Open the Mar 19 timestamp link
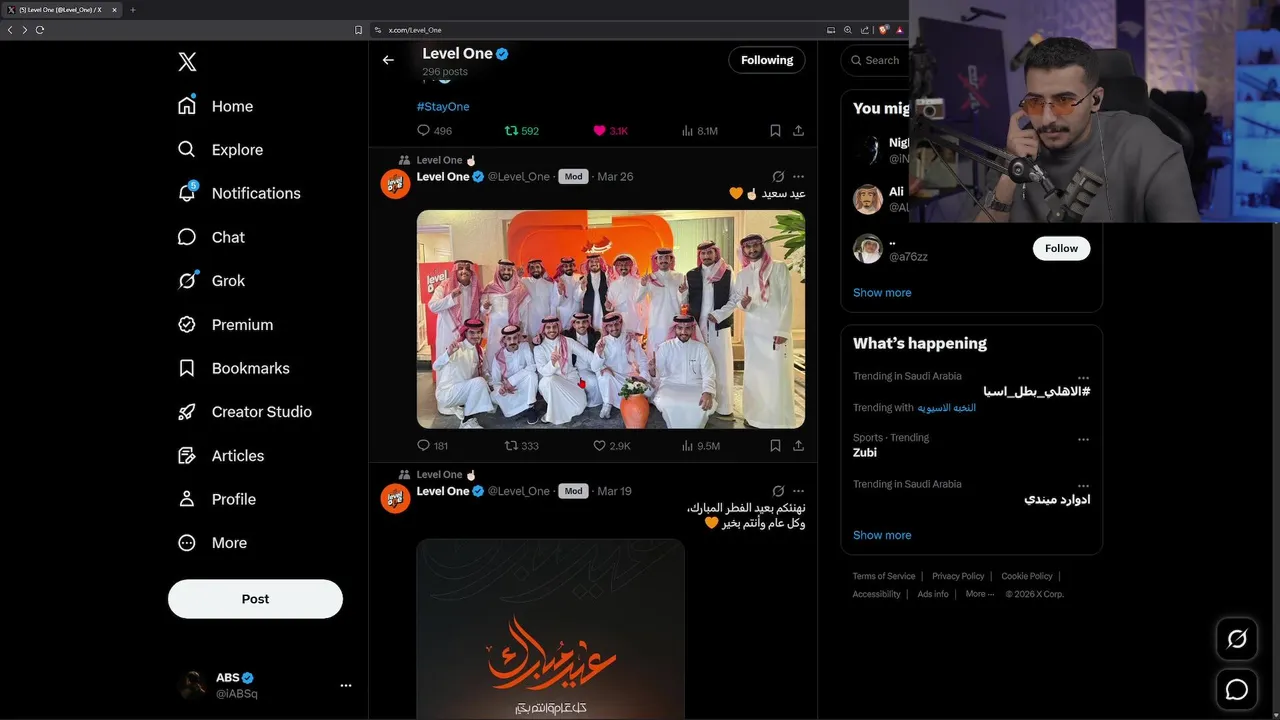The width and height of the screenshot is (1280, 720). (614, 492)
